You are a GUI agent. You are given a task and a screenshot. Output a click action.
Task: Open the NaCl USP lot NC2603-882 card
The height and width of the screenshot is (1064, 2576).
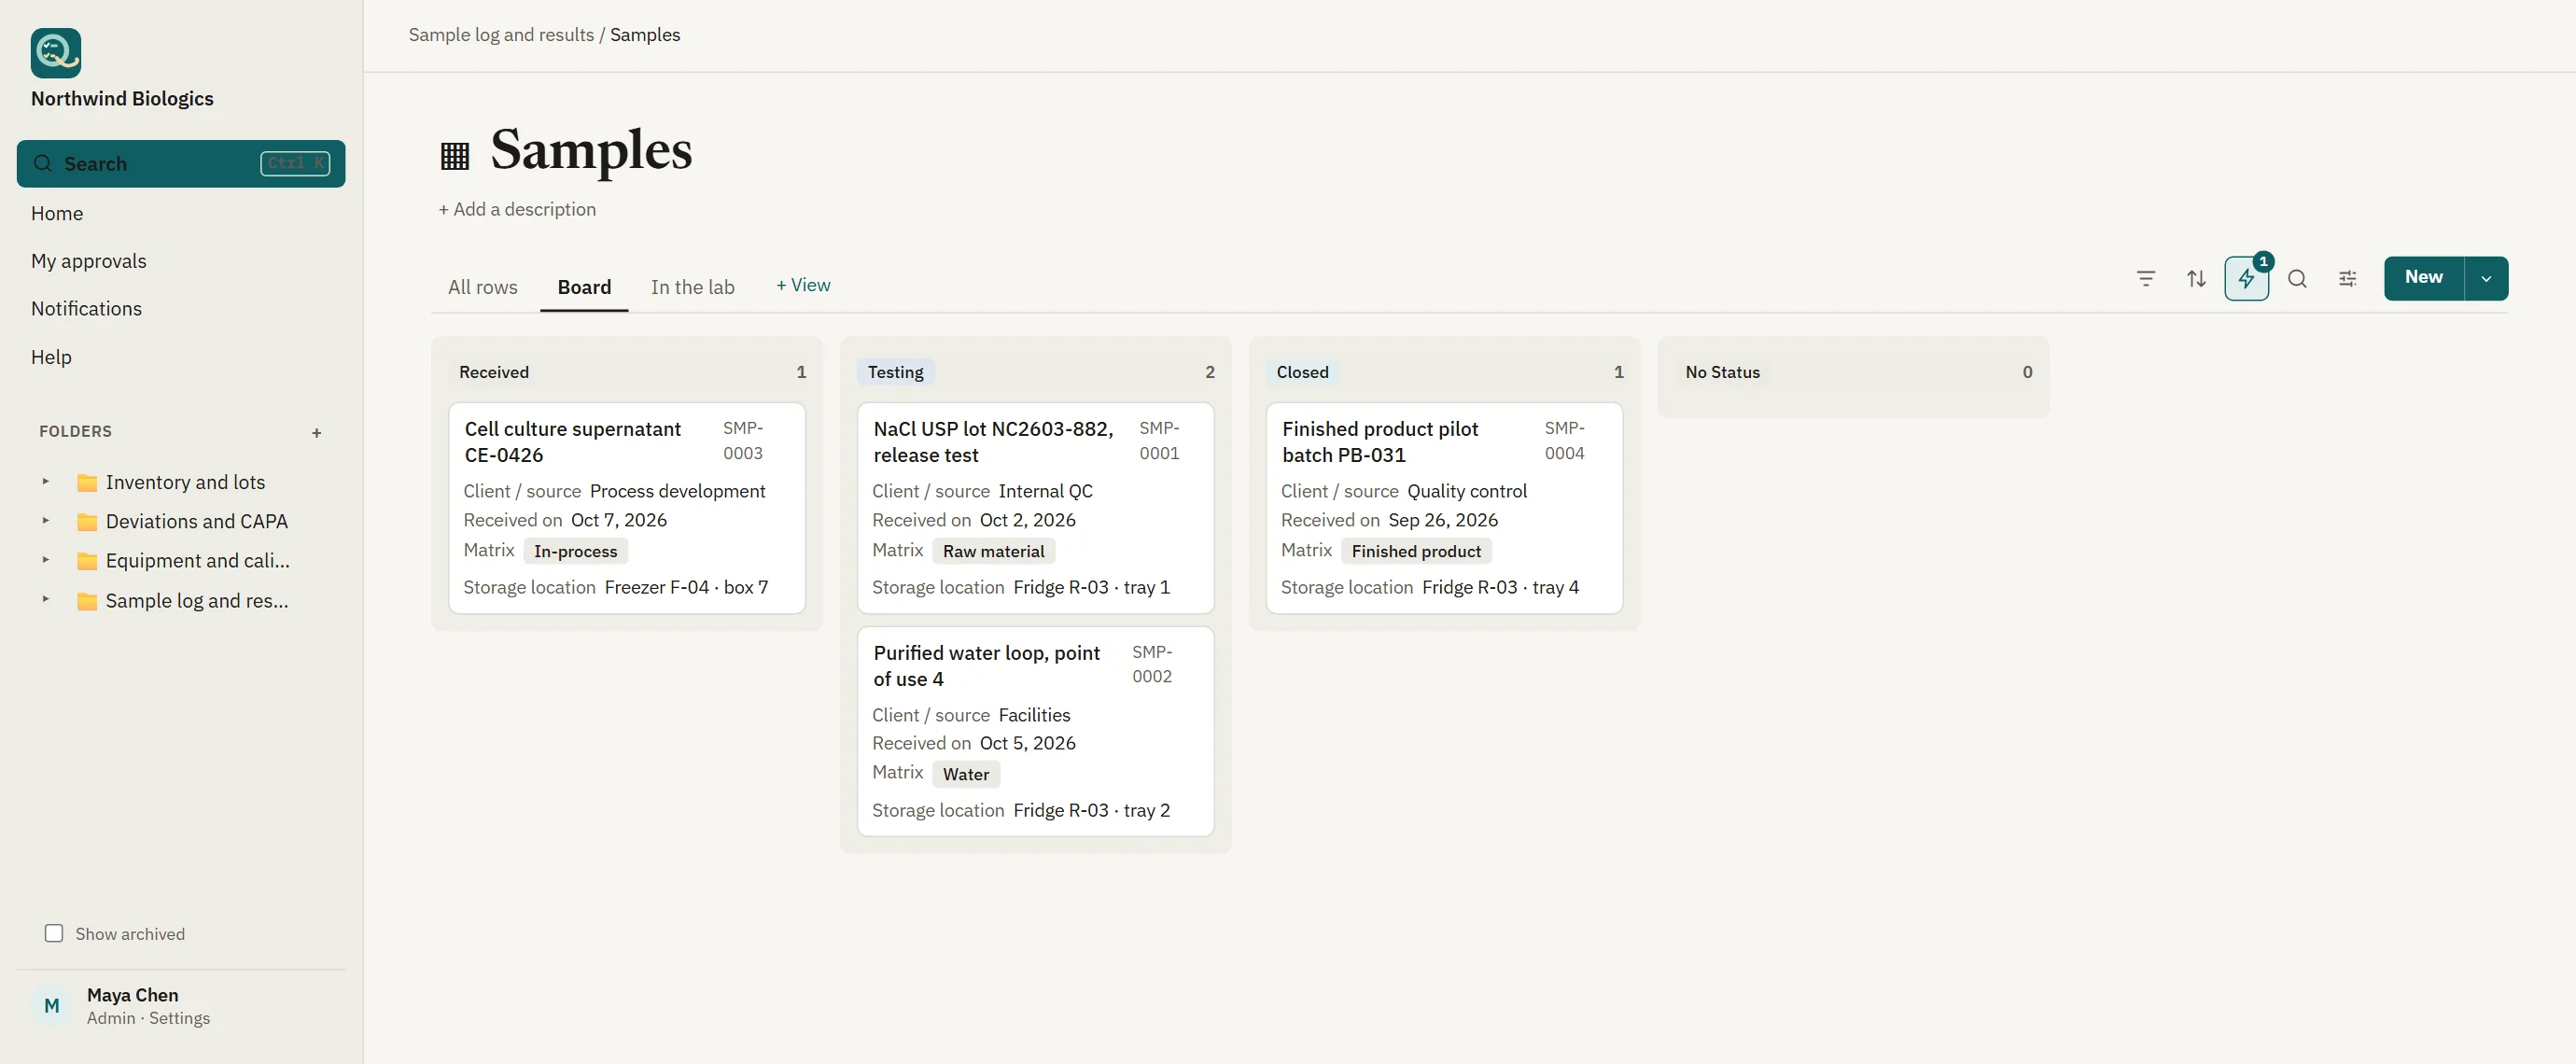click(x=1035, y=508)
